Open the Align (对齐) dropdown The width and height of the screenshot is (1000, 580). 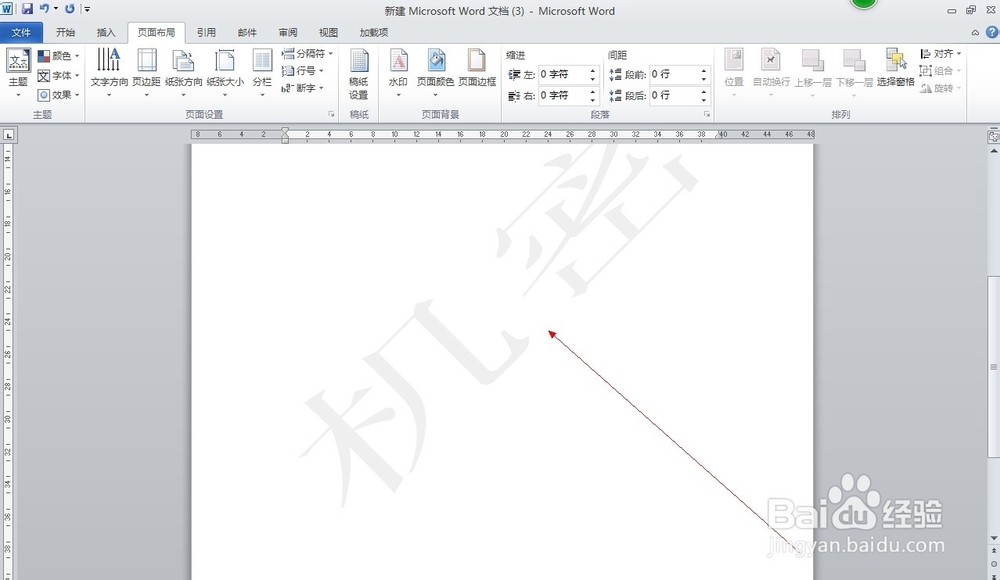pos(940,55)
